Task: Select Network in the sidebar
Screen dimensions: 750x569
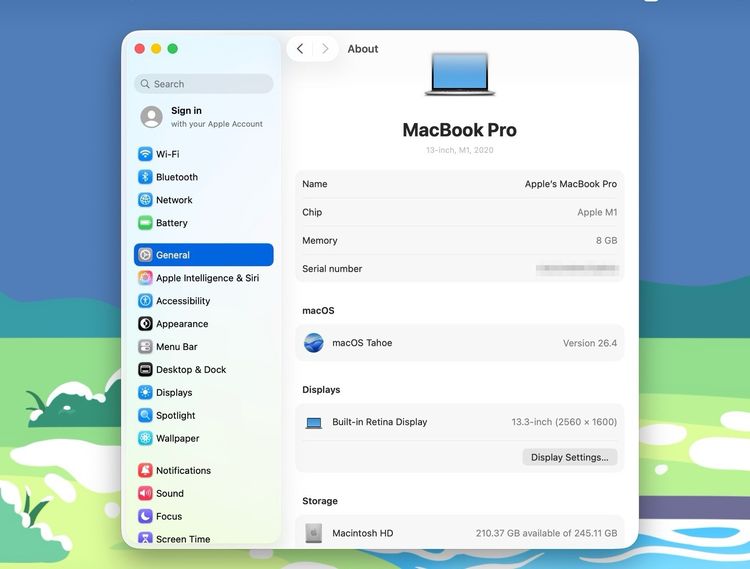Action: pyautogui.click(x=204, y=200)
